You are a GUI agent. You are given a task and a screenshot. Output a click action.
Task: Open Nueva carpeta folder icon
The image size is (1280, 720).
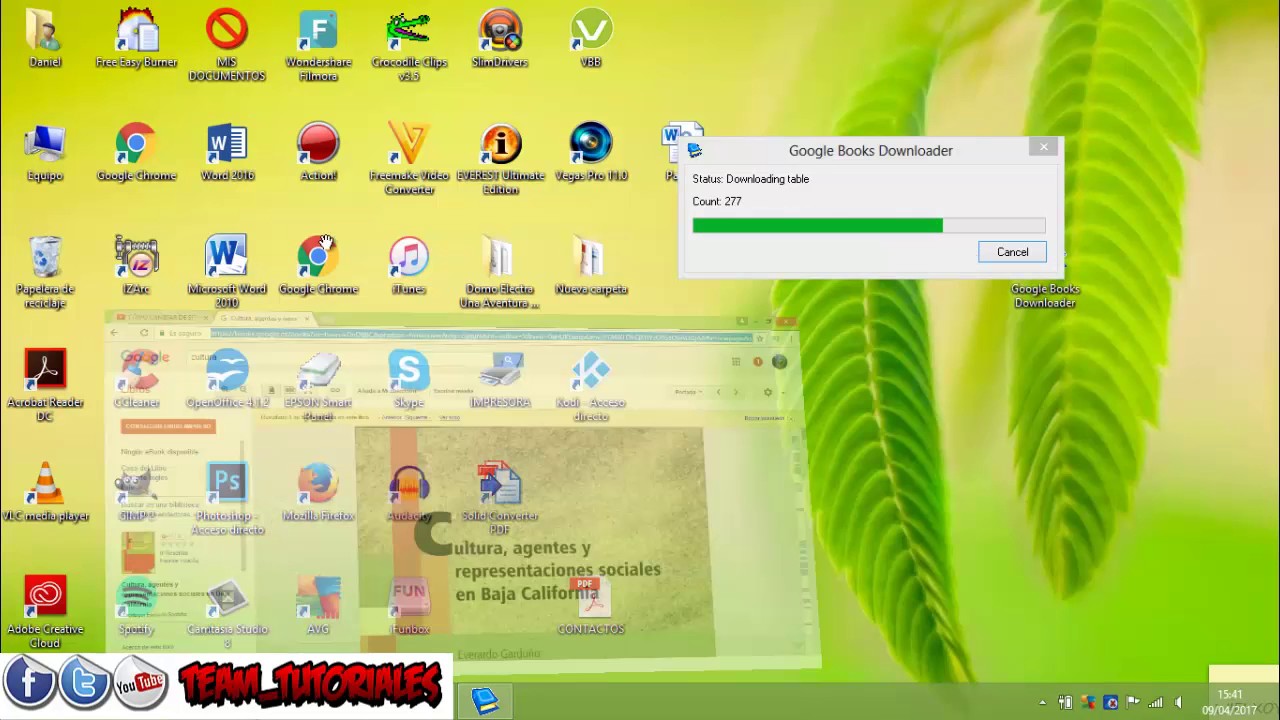(x=591, y=265)
